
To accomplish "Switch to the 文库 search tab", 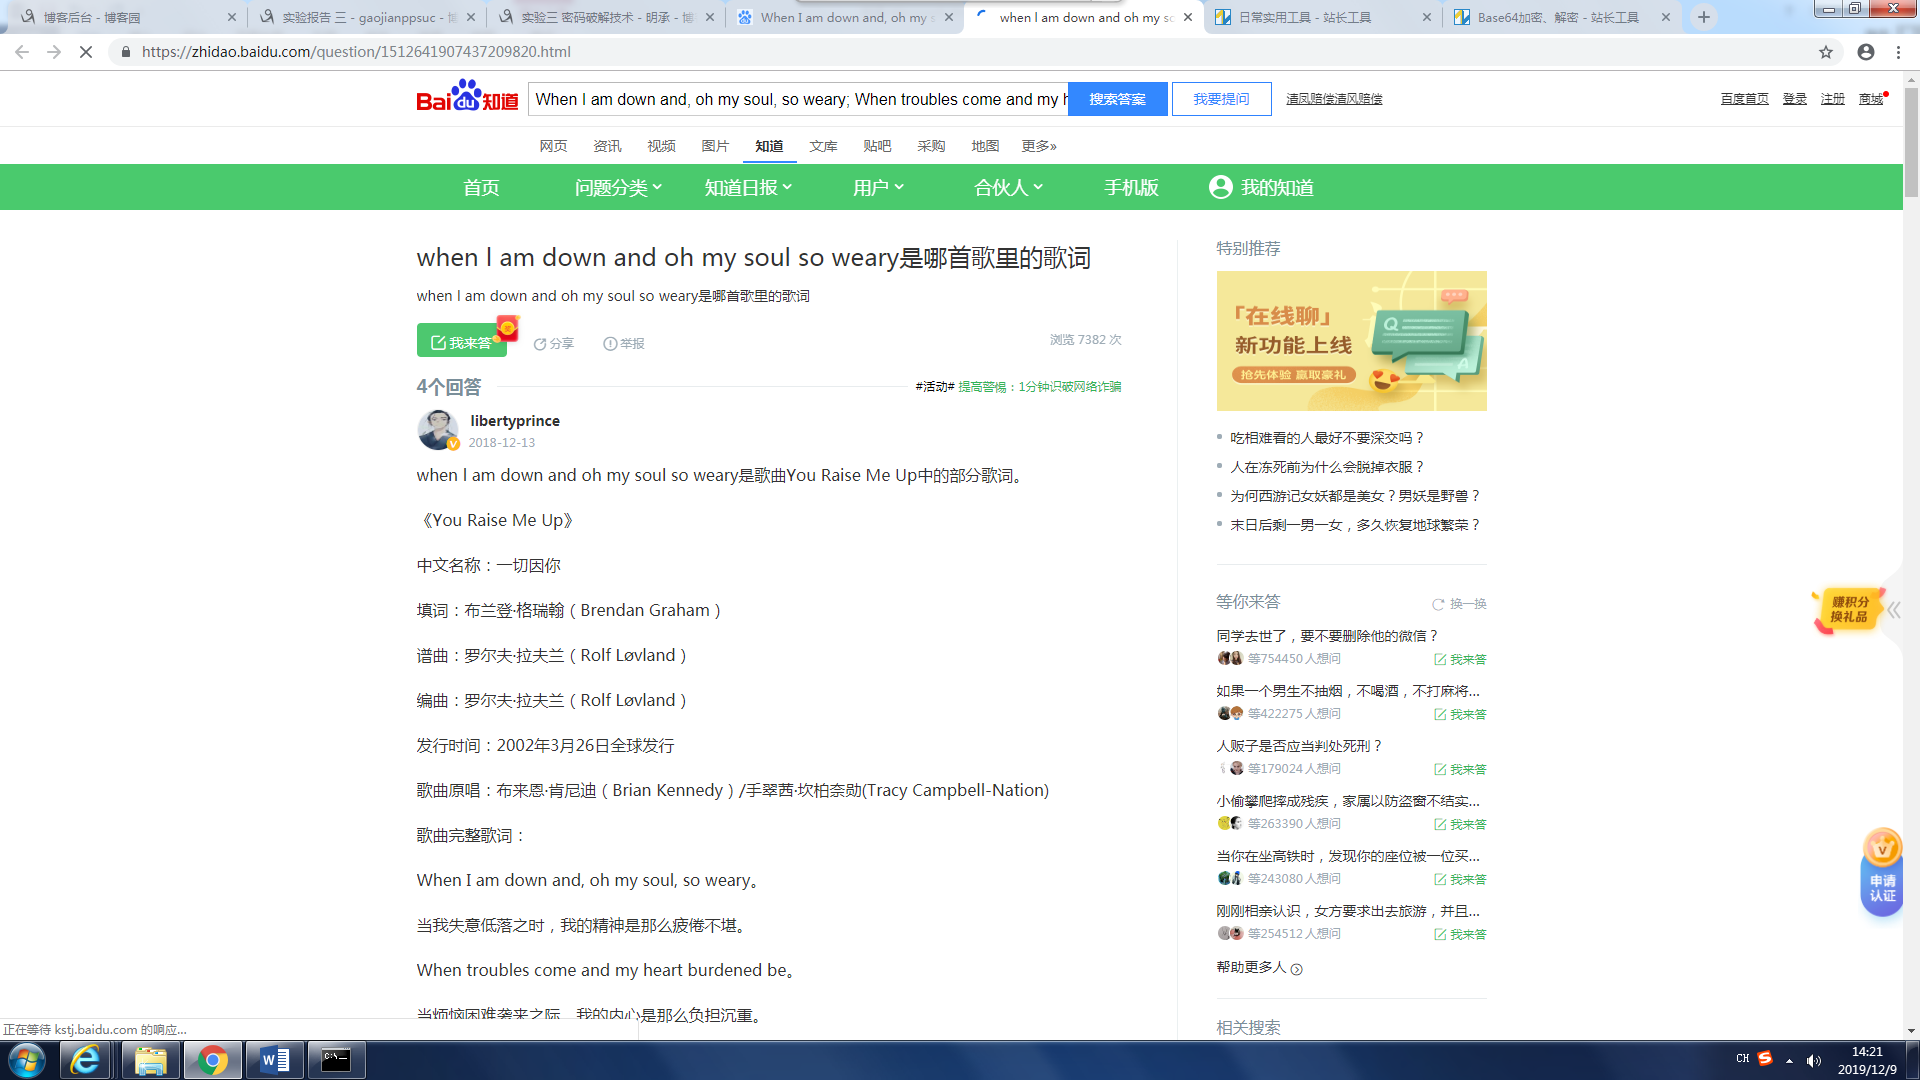I will click(823, 146).
